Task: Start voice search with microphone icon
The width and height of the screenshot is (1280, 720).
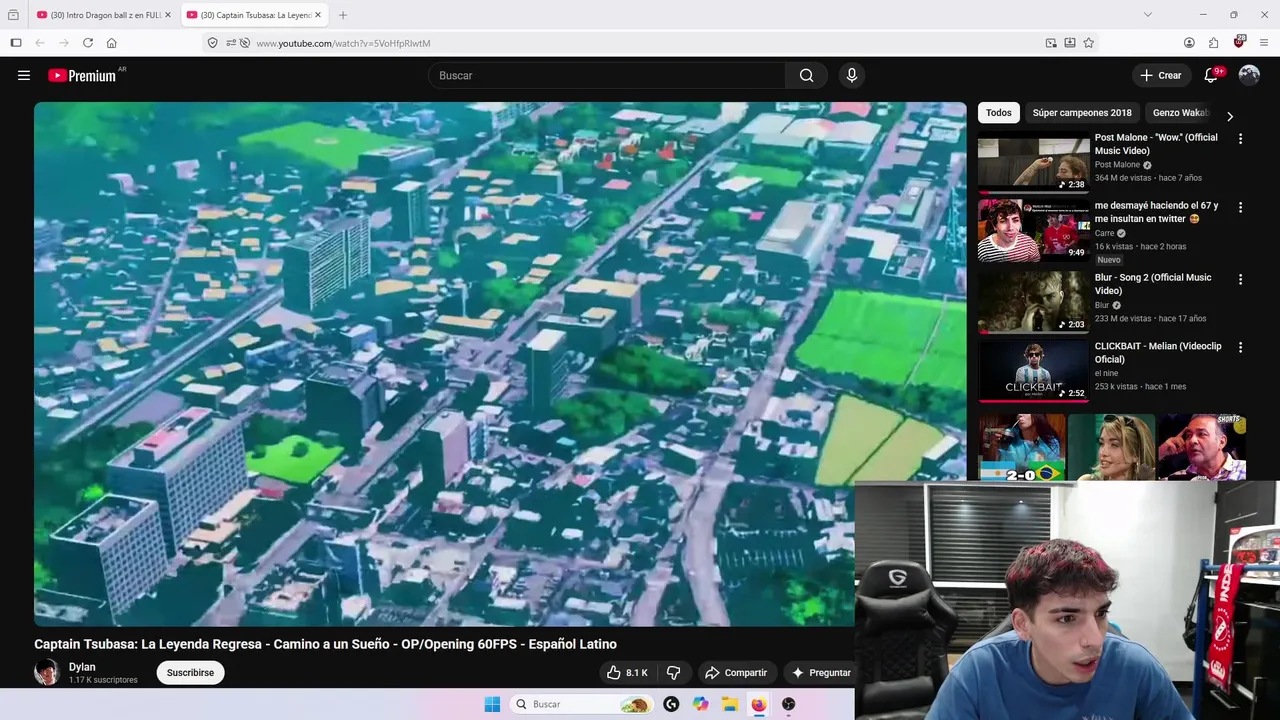Action: 851,75
